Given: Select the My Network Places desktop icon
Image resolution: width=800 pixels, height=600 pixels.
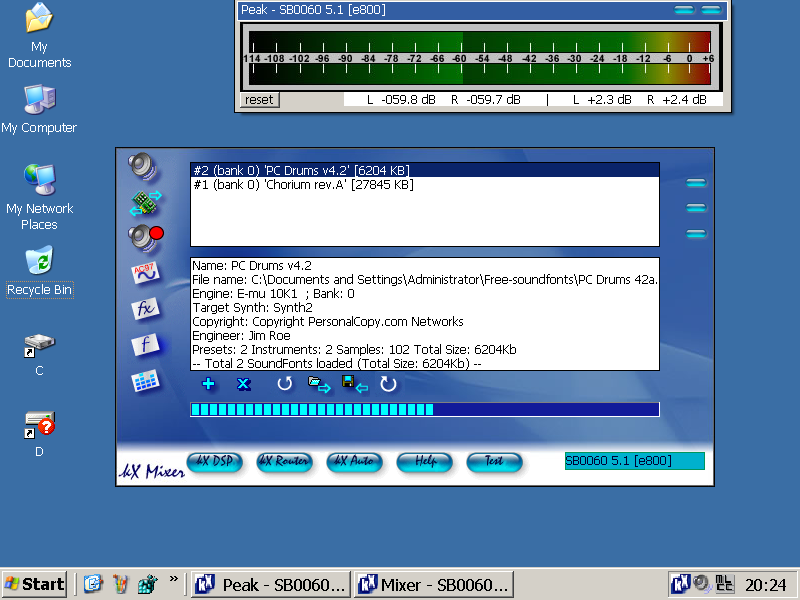Looking at the screenshot, I should tap(39, 197).
